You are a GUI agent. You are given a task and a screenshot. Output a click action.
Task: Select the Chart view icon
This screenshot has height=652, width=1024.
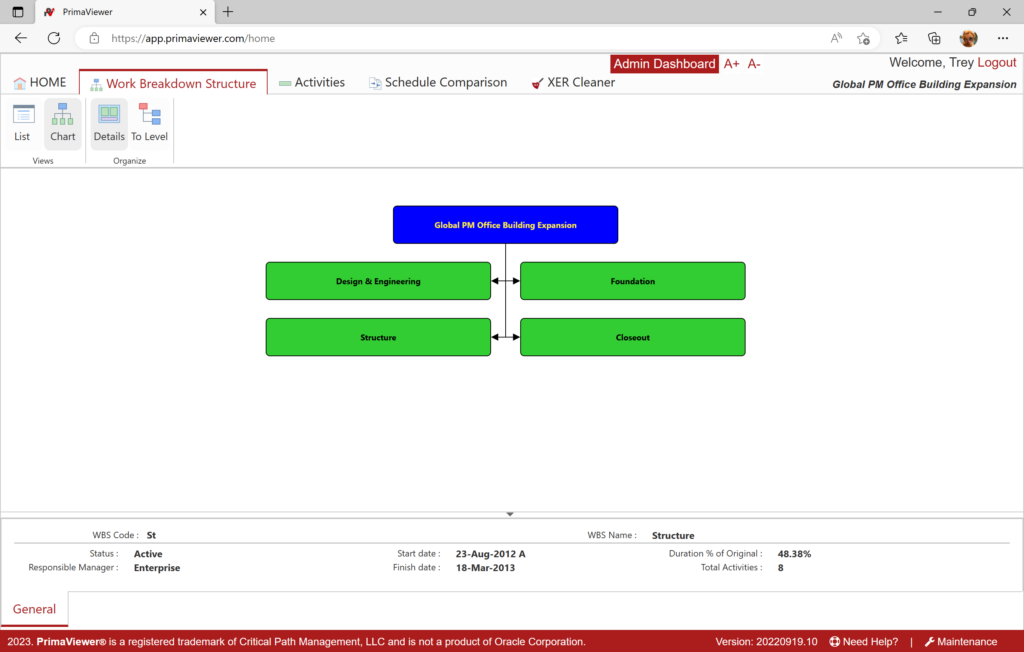(x=63, y=123)
